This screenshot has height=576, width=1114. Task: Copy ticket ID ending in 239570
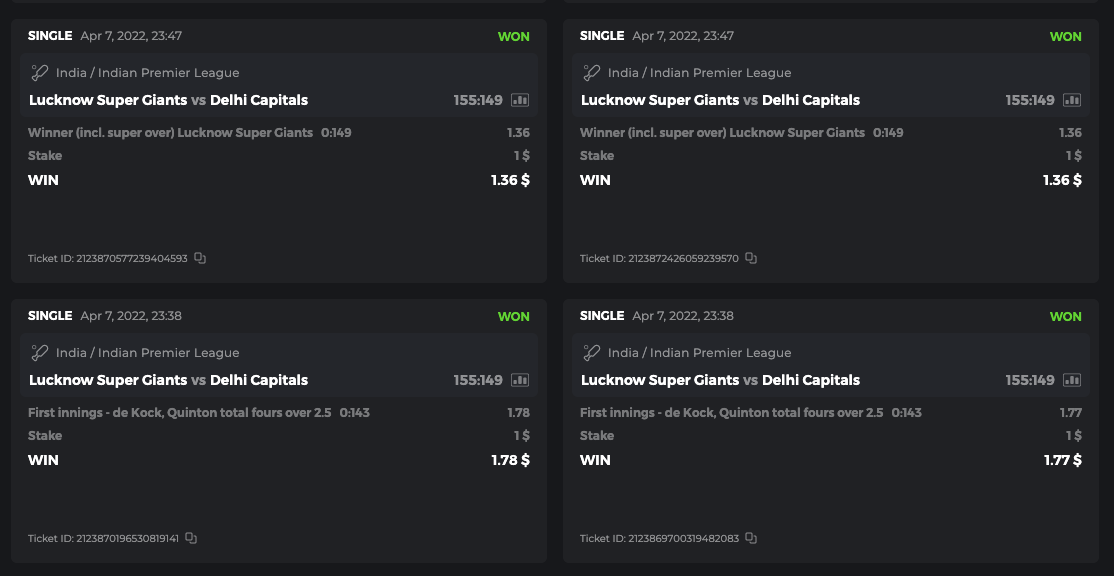coord(751,258)
